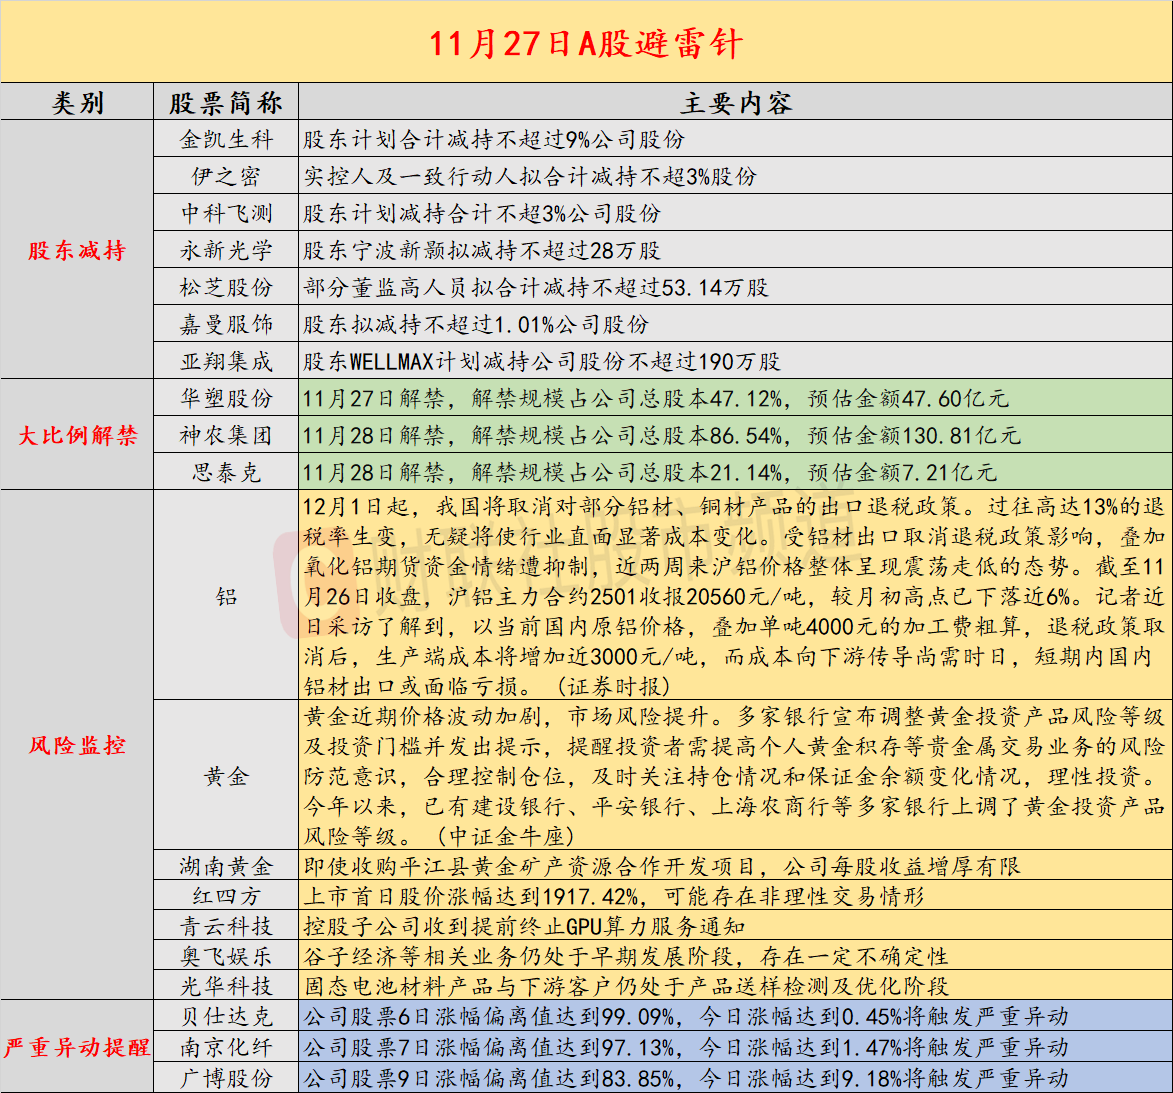Select stock name 伊之密
Viewport: 1173px width, 1093px height.
point(226,177)
